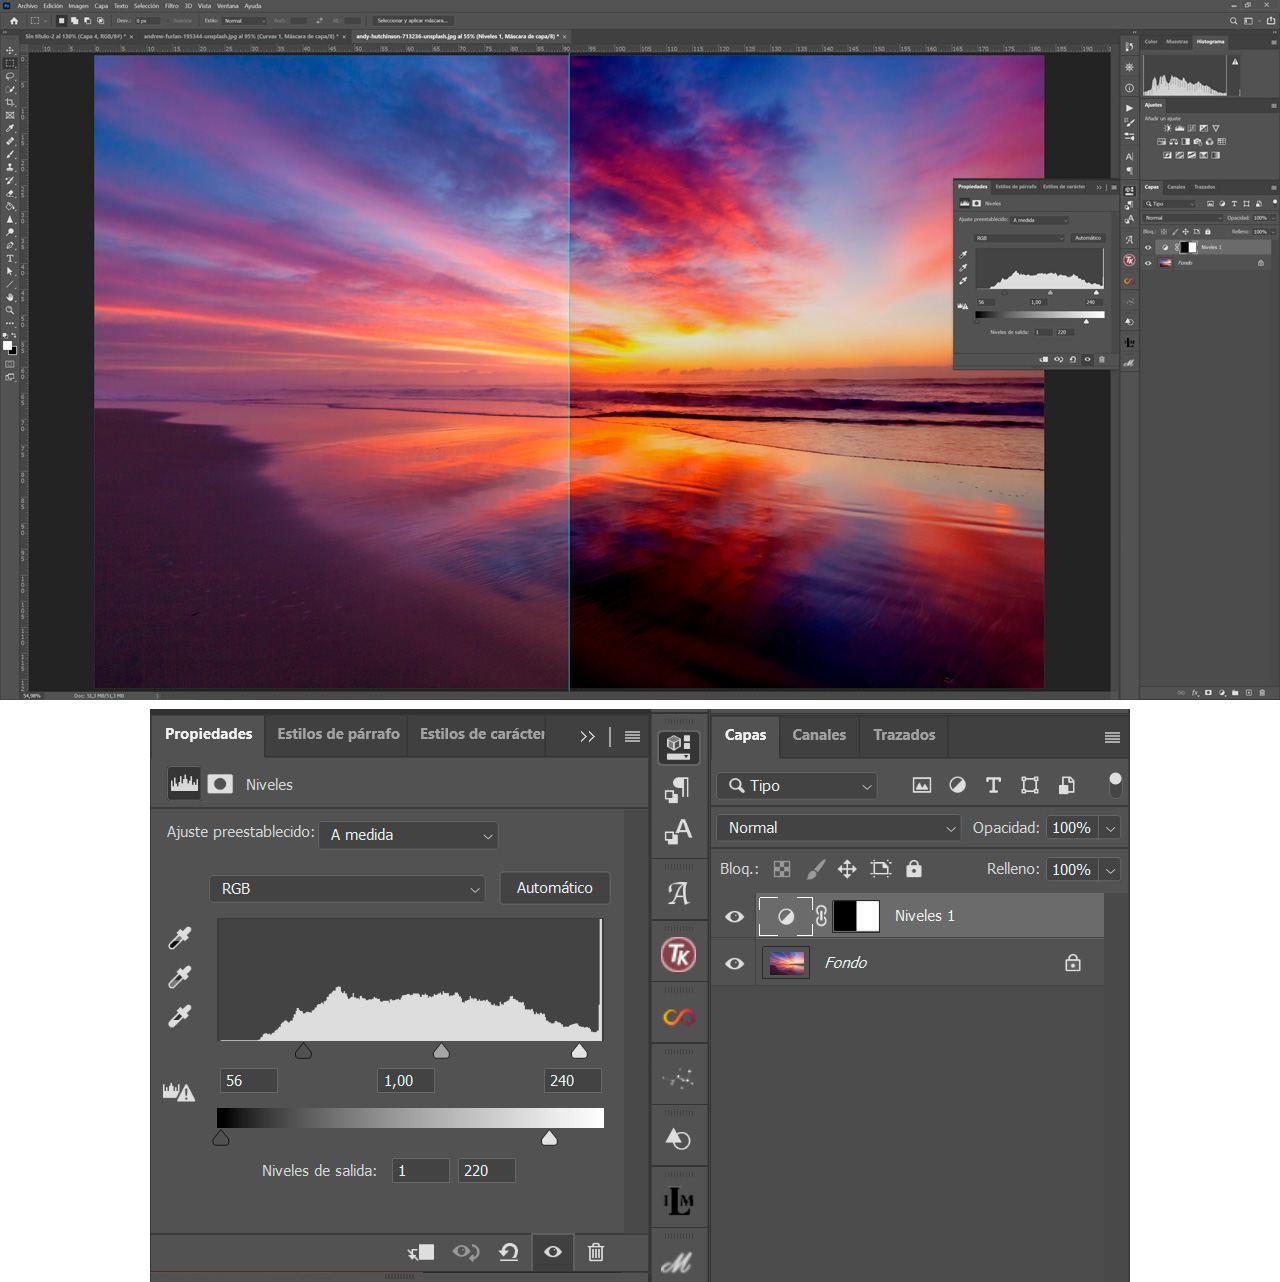Expand hidden tabs chevron in enlarged Propiedades
This screenshot has height=1282, width=1280.
pos(587,736)
